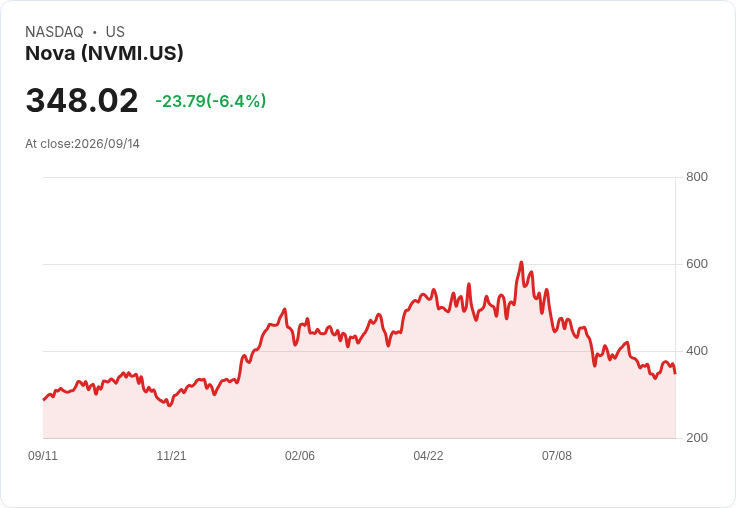Select the 800 y-axis label
The image size is (736, 508).
click(x=697, y=177)
